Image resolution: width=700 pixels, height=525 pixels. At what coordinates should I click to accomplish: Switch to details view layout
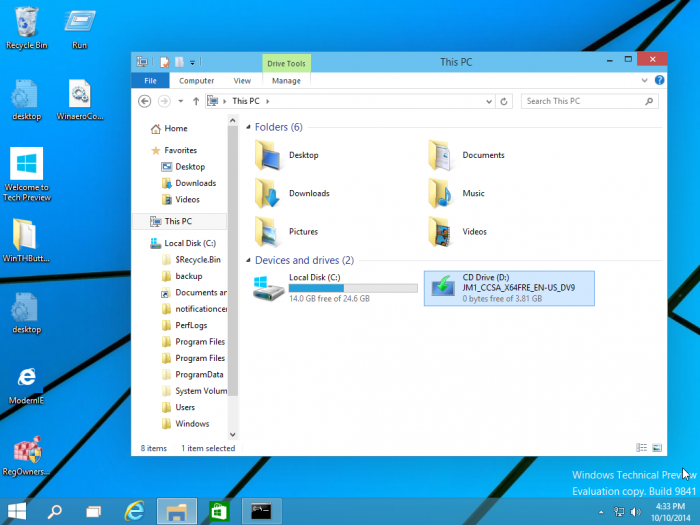coord(641,448)
